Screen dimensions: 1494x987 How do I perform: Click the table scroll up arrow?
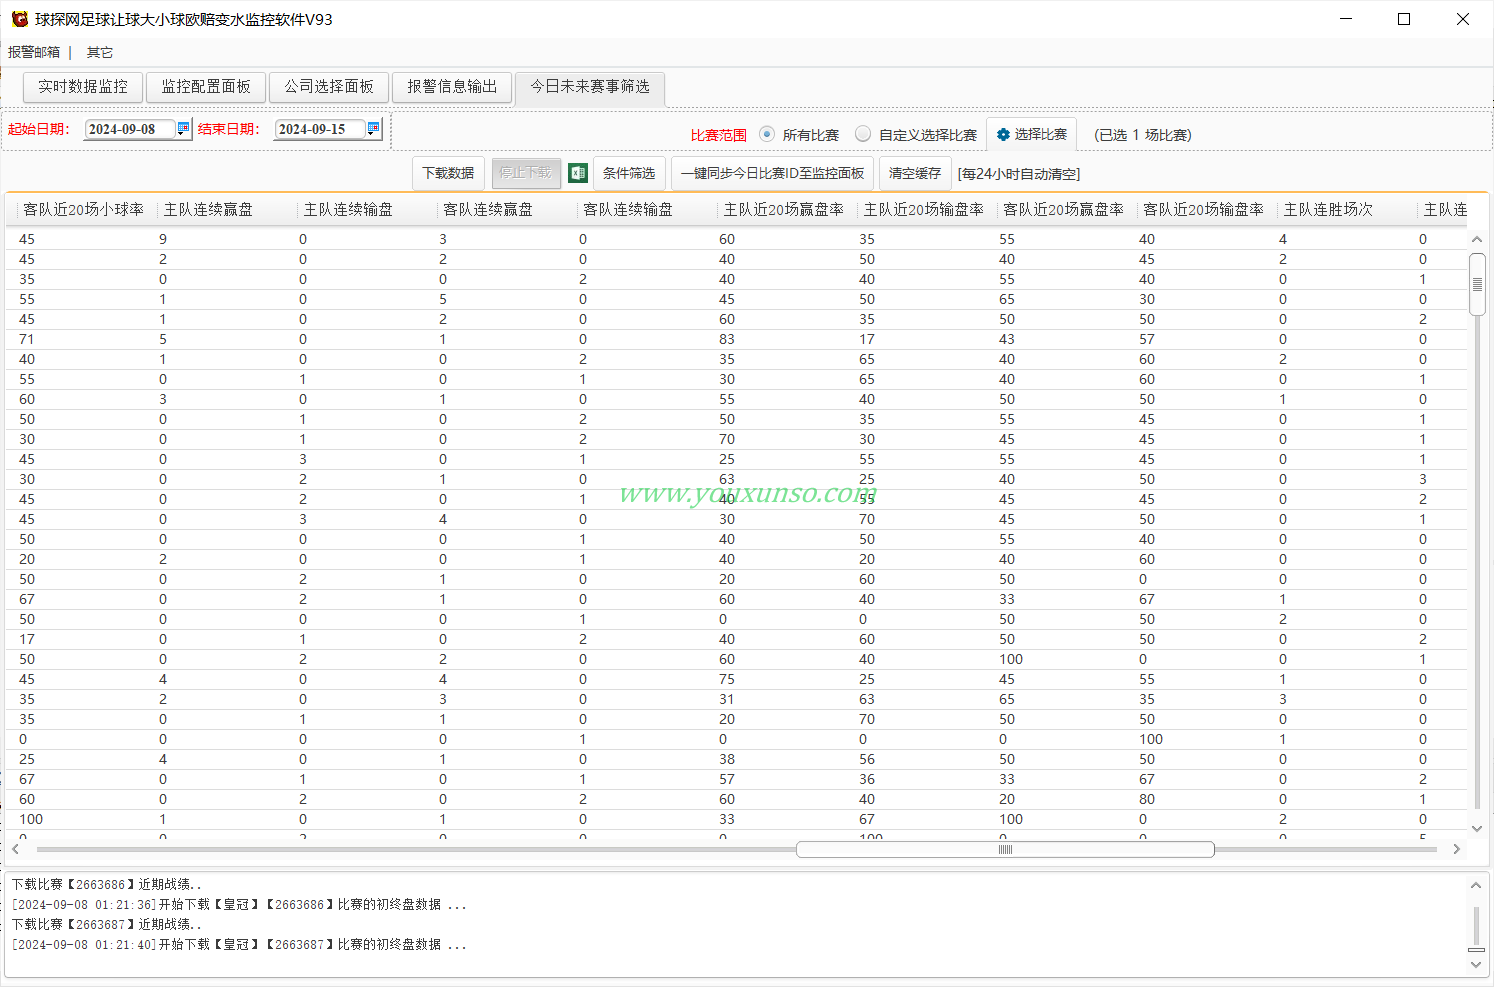[x=1477, y=240]
